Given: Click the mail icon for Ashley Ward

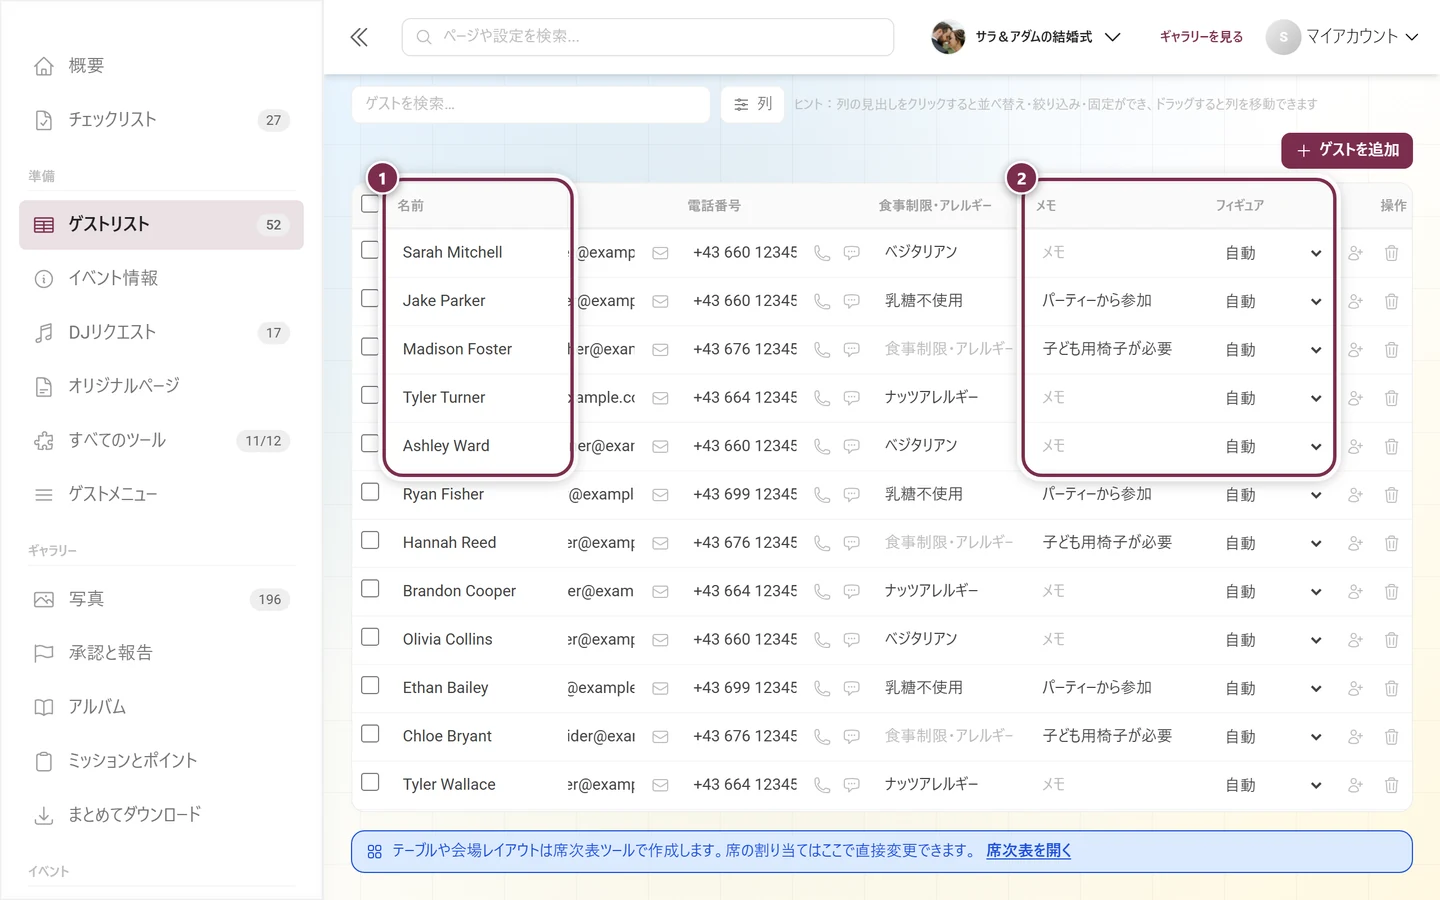Looking at the screenshot, I should (660, 447).
